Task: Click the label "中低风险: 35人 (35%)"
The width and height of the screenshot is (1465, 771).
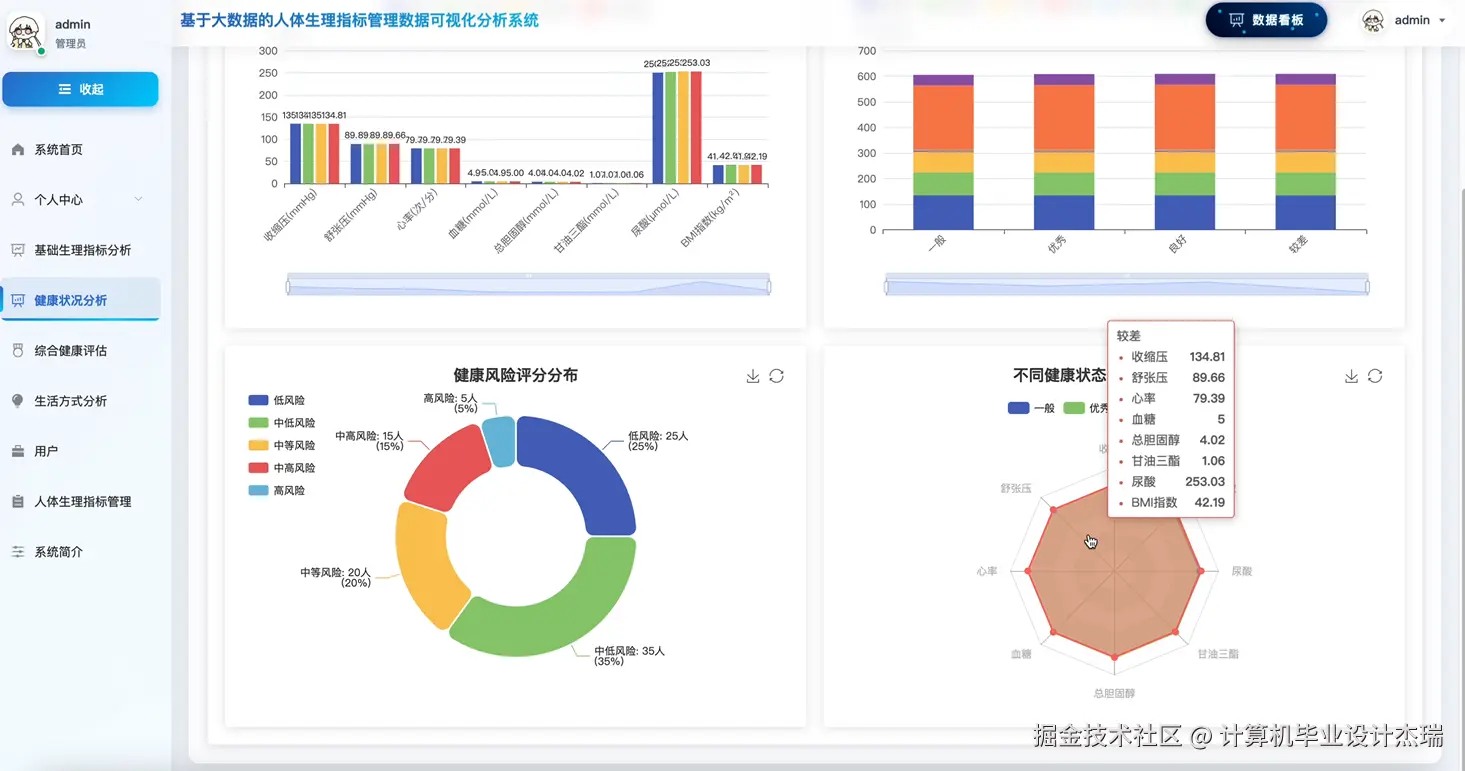Action: [629, 656]
